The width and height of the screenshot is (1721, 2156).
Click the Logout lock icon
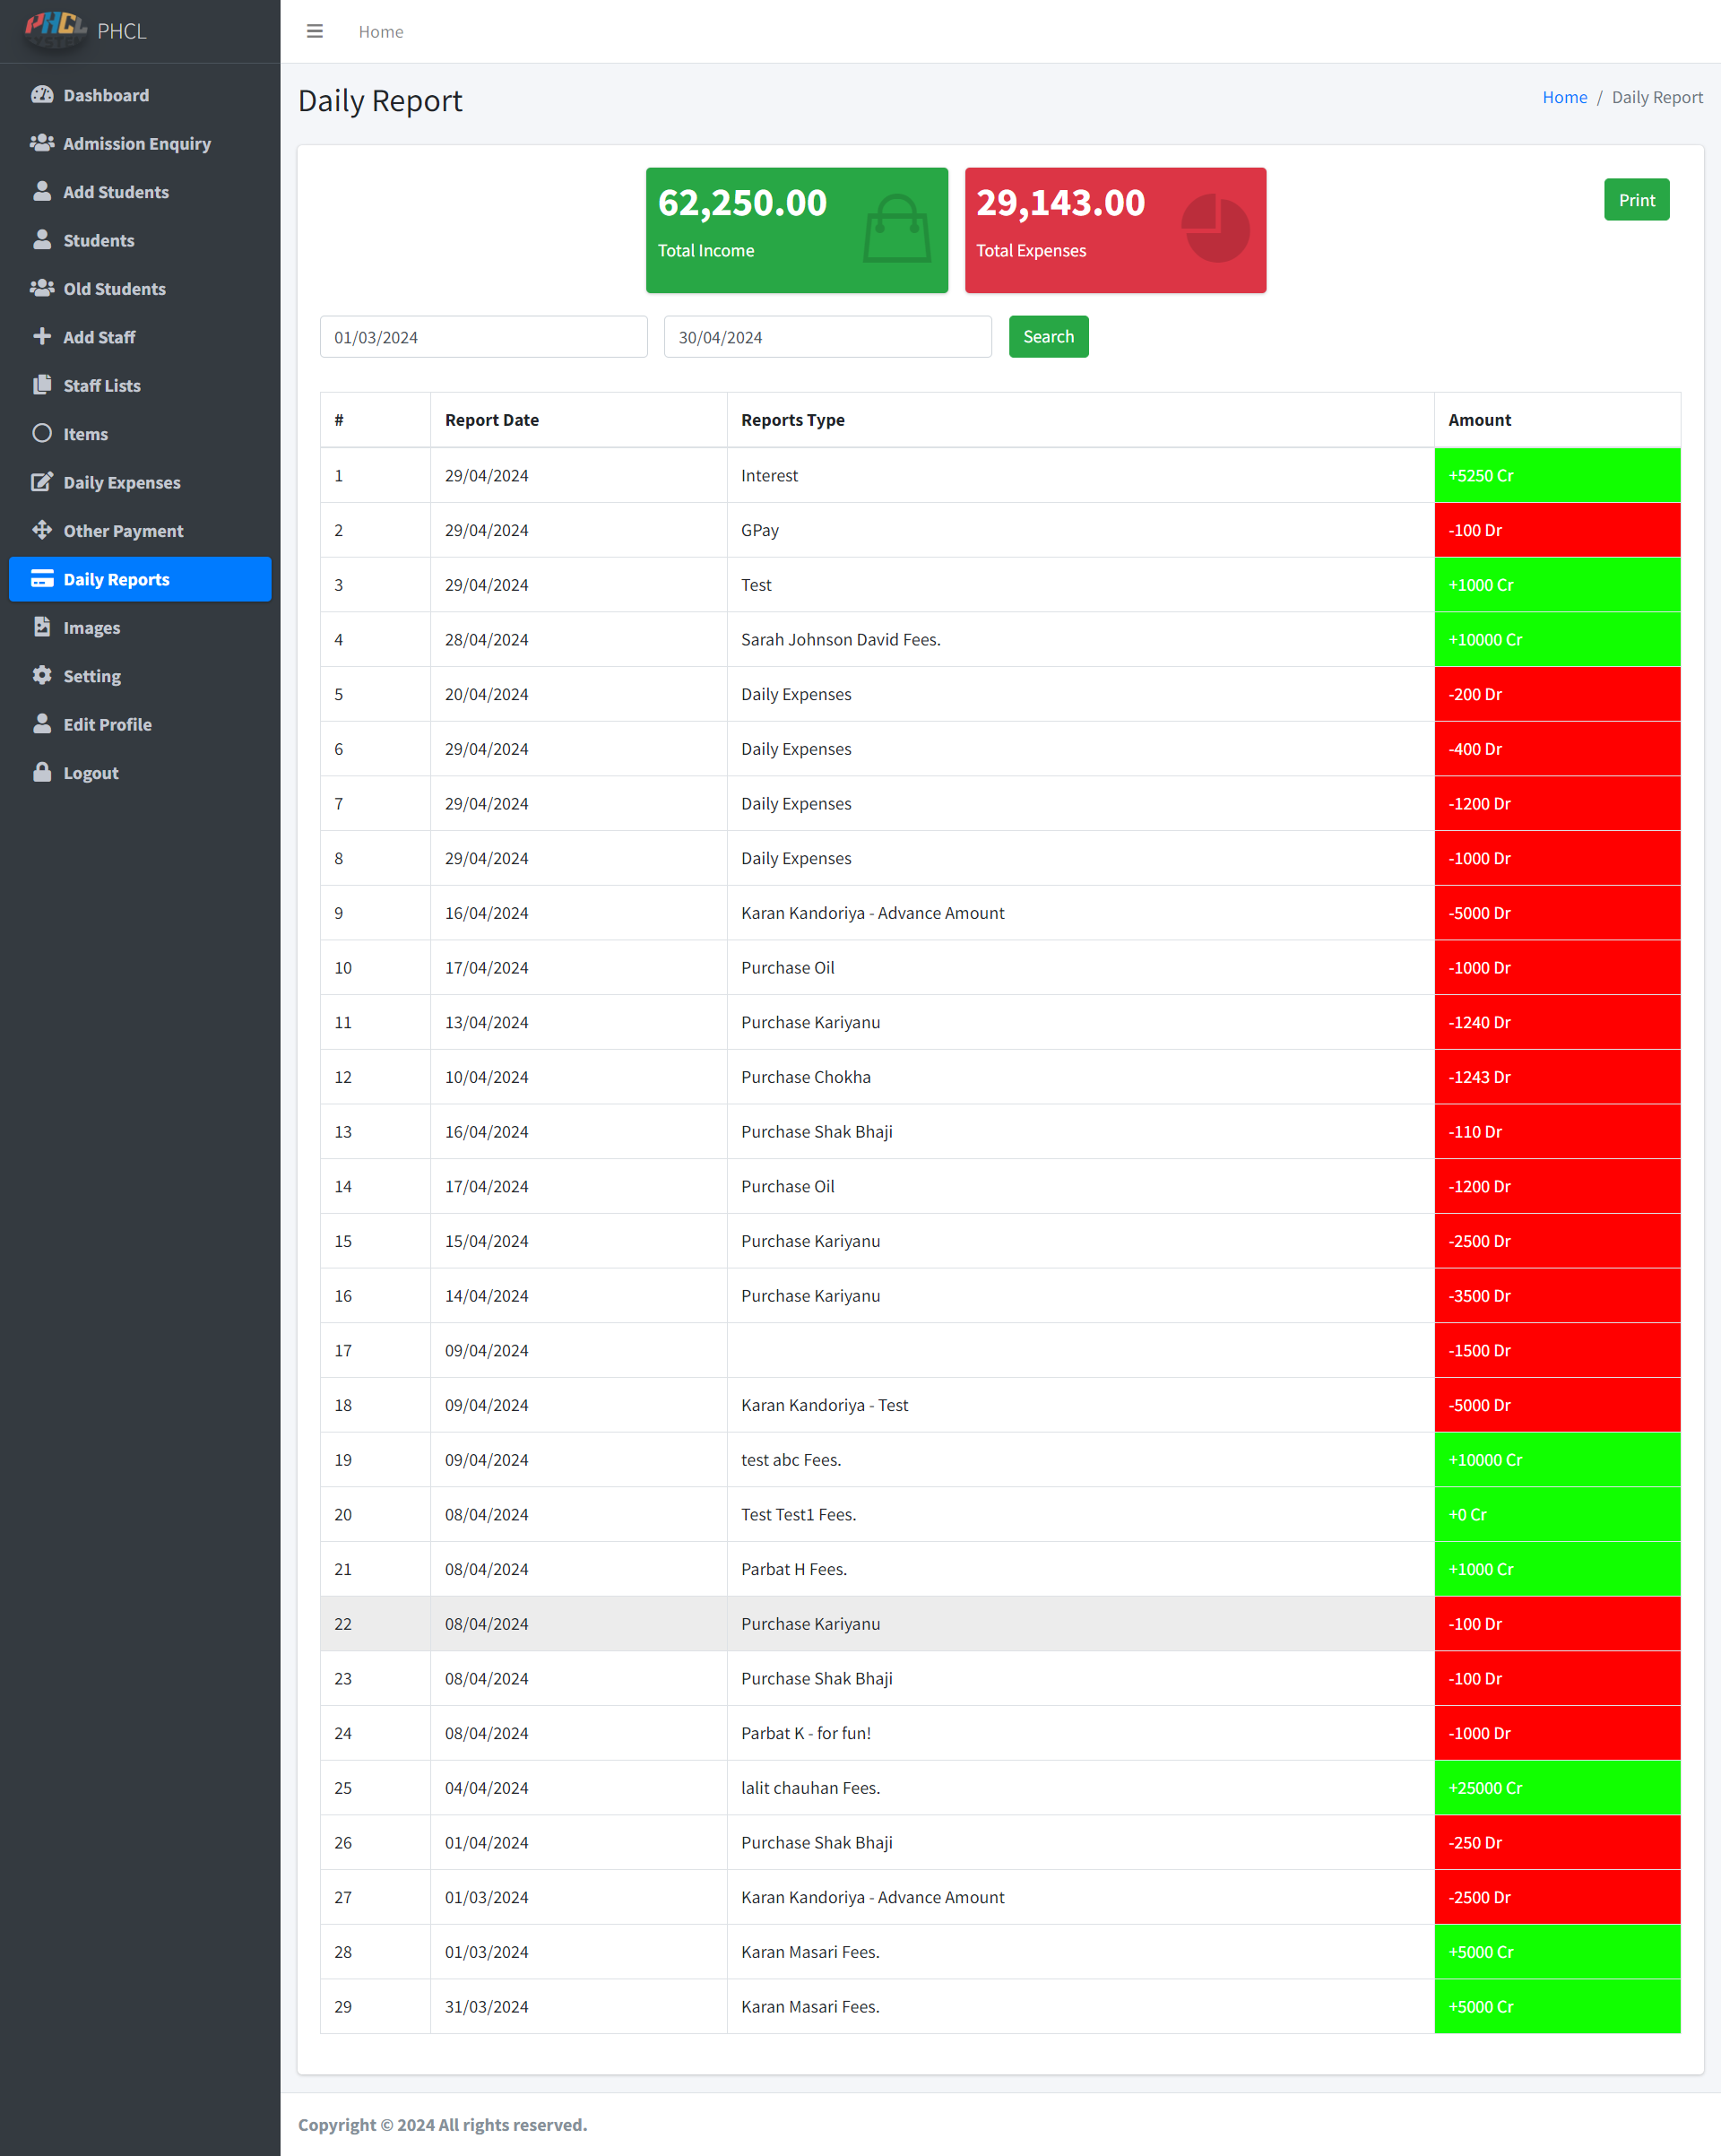coord(42,773)
